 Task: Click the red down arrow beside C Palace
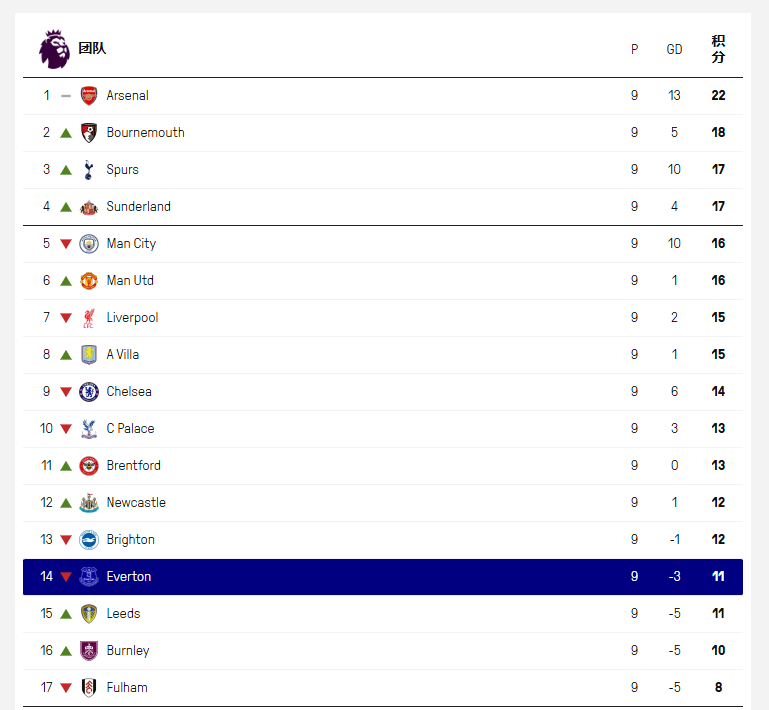[66, 429]
